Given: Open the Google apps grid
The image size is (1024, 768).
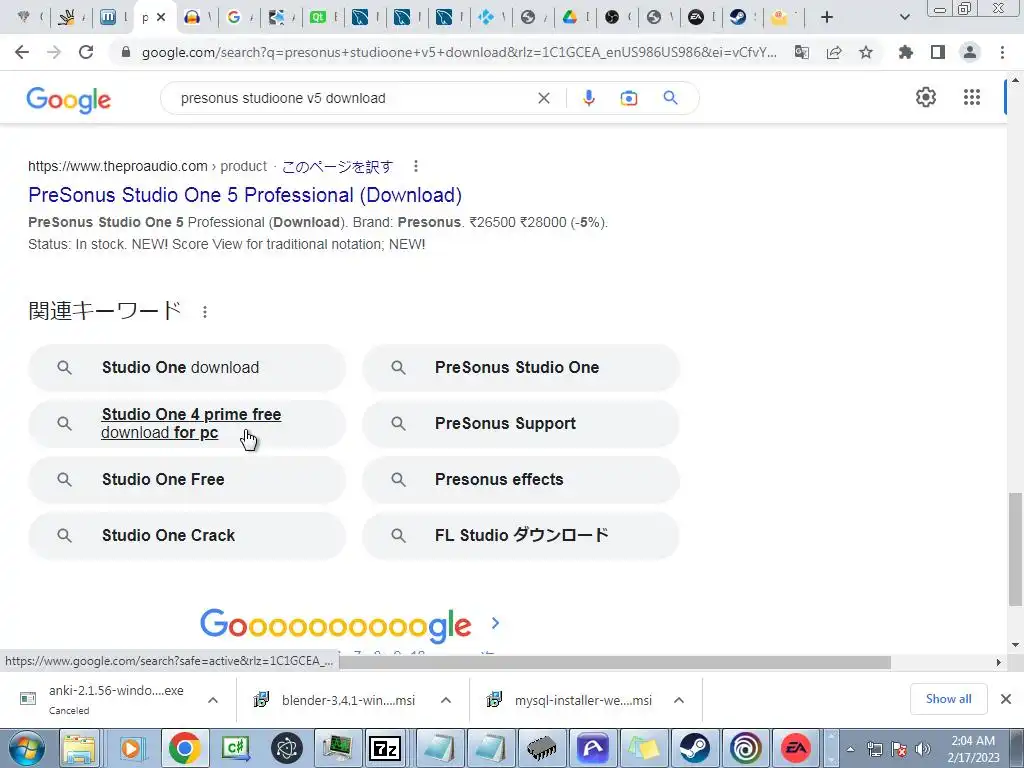Looking at the screenshot, I should click(972, 97).
